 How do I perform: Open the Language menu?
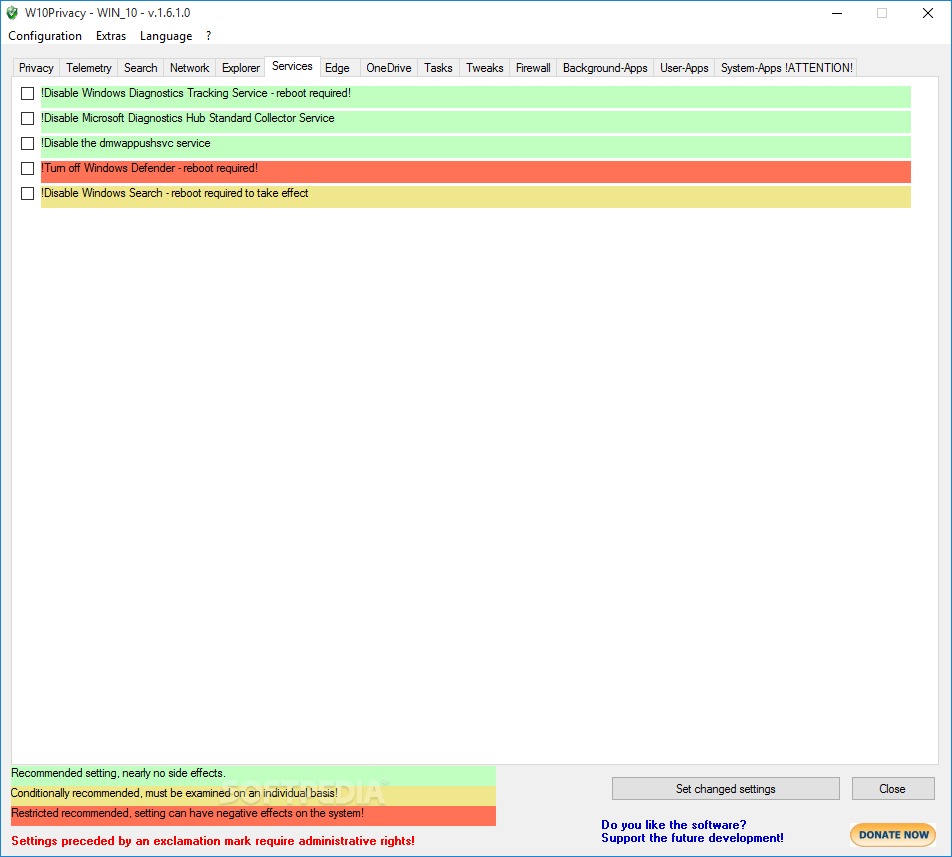pyautogui.click(x=166, y=36)
